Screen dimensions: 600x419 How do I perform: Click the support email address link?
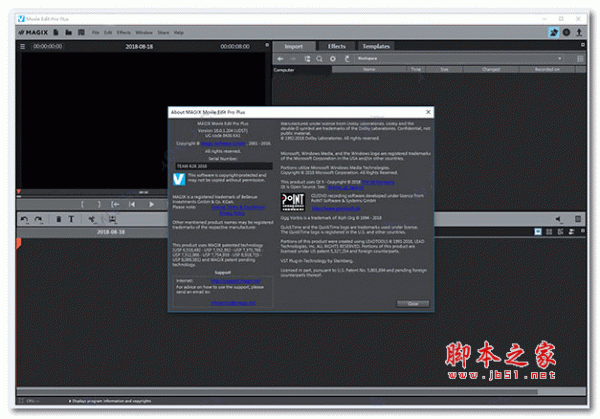coord(233,303)
